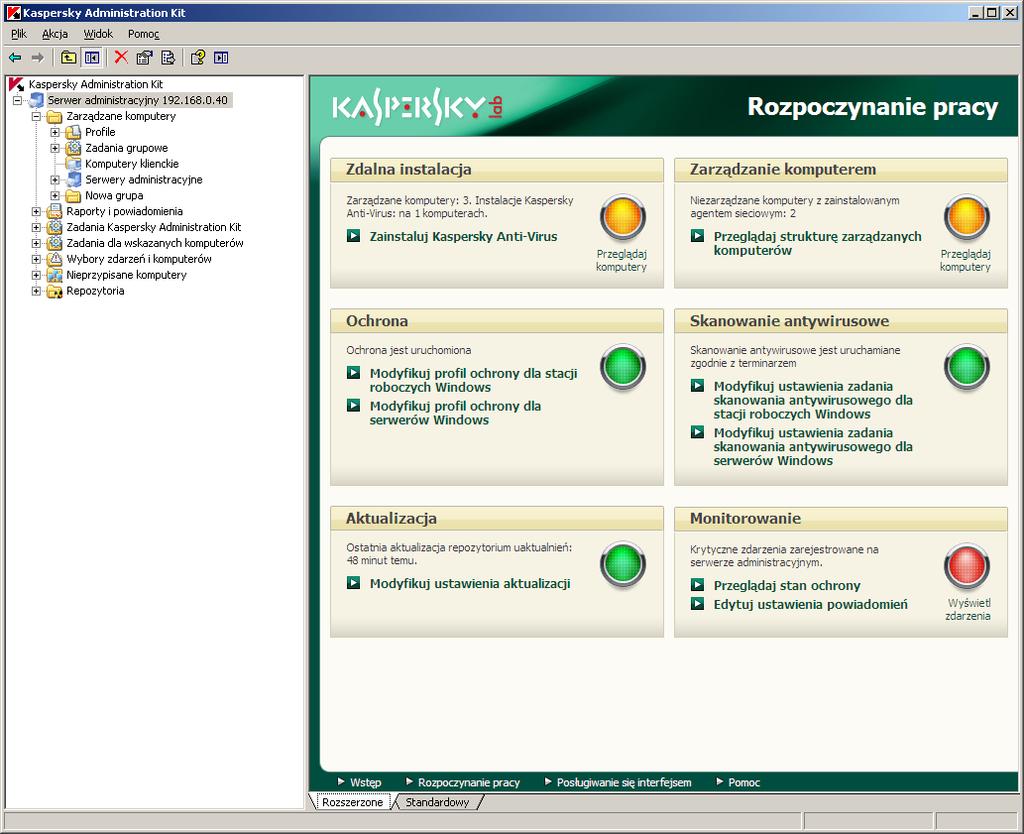Viewport: 1024px width, 834px height.
Task: Toggle the action pane toolbar icon
Action: [x=221, y=58]
